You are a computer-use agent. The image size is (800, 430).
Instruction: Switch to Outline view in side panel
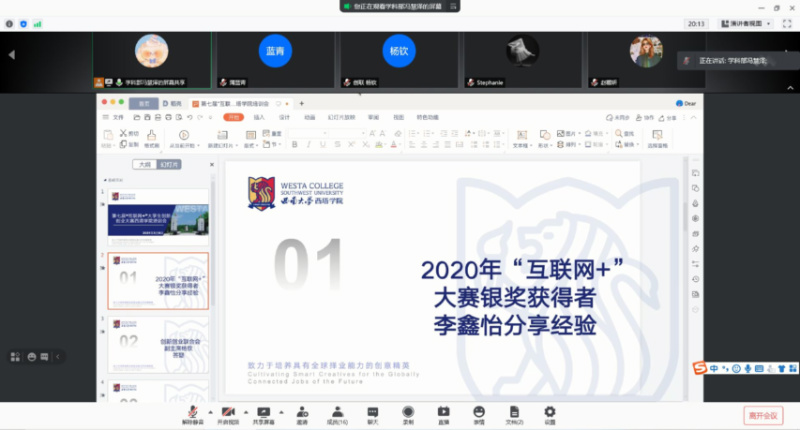(145, 165)
